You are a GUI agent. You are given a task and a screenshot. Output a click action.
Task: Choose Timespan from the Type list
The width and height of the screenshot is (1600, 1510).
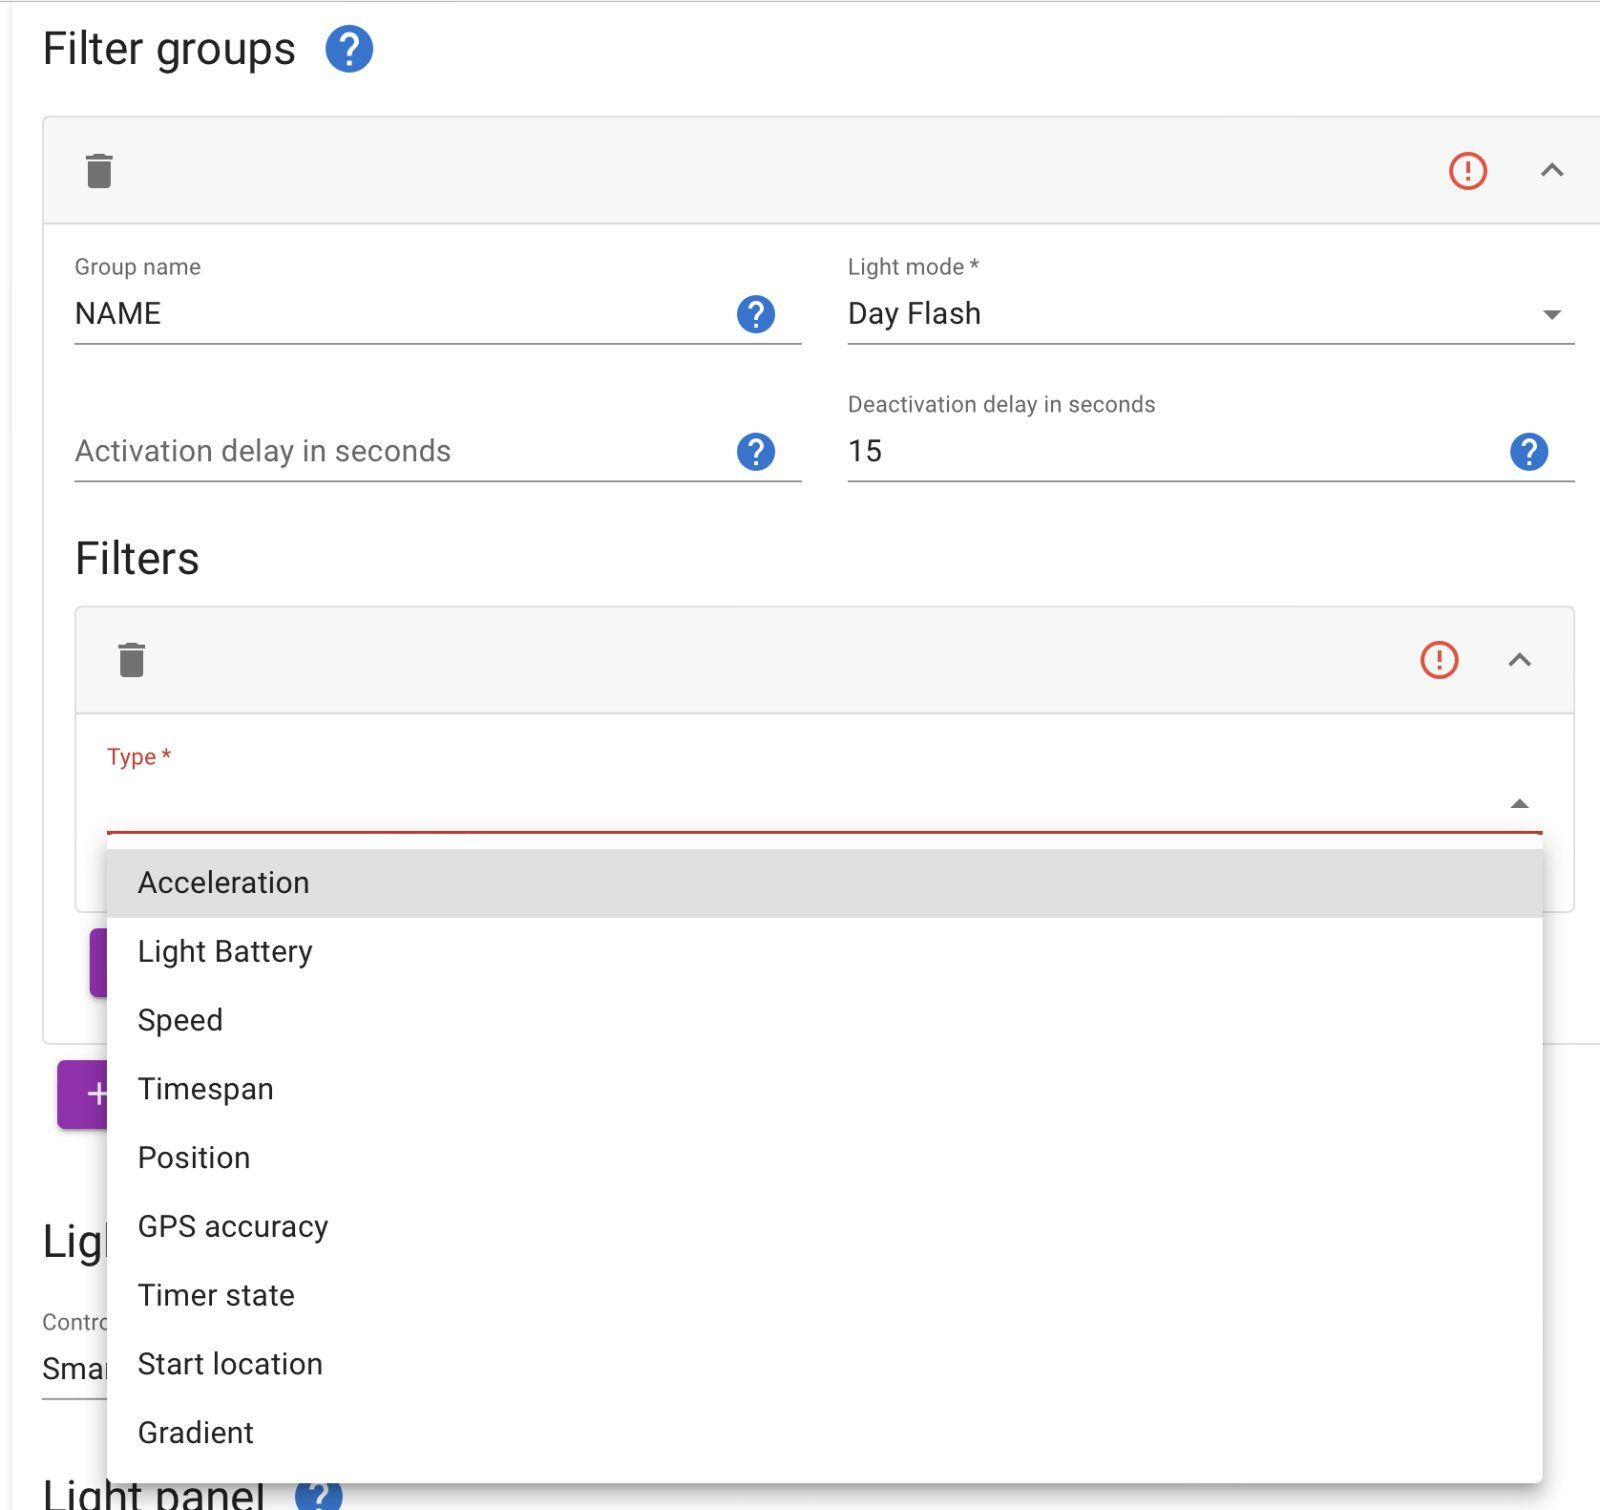[205, 1089]
